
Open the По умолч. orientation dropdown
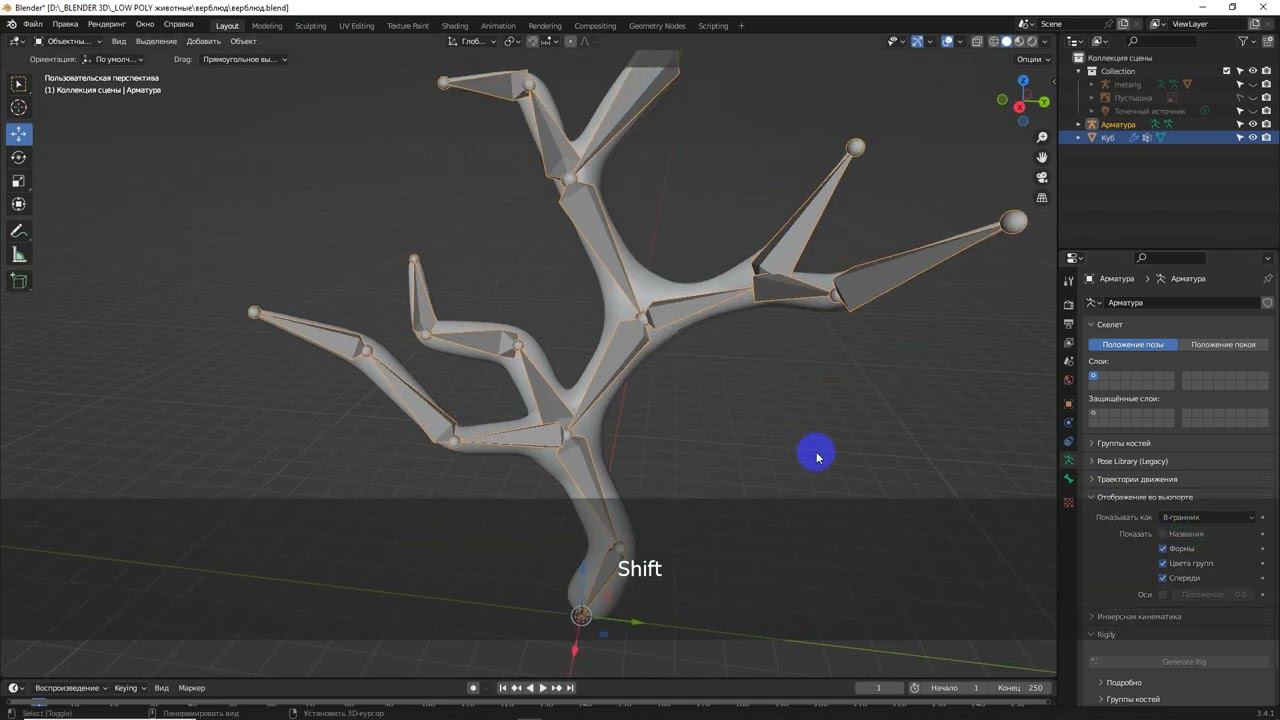pos(114,59)
